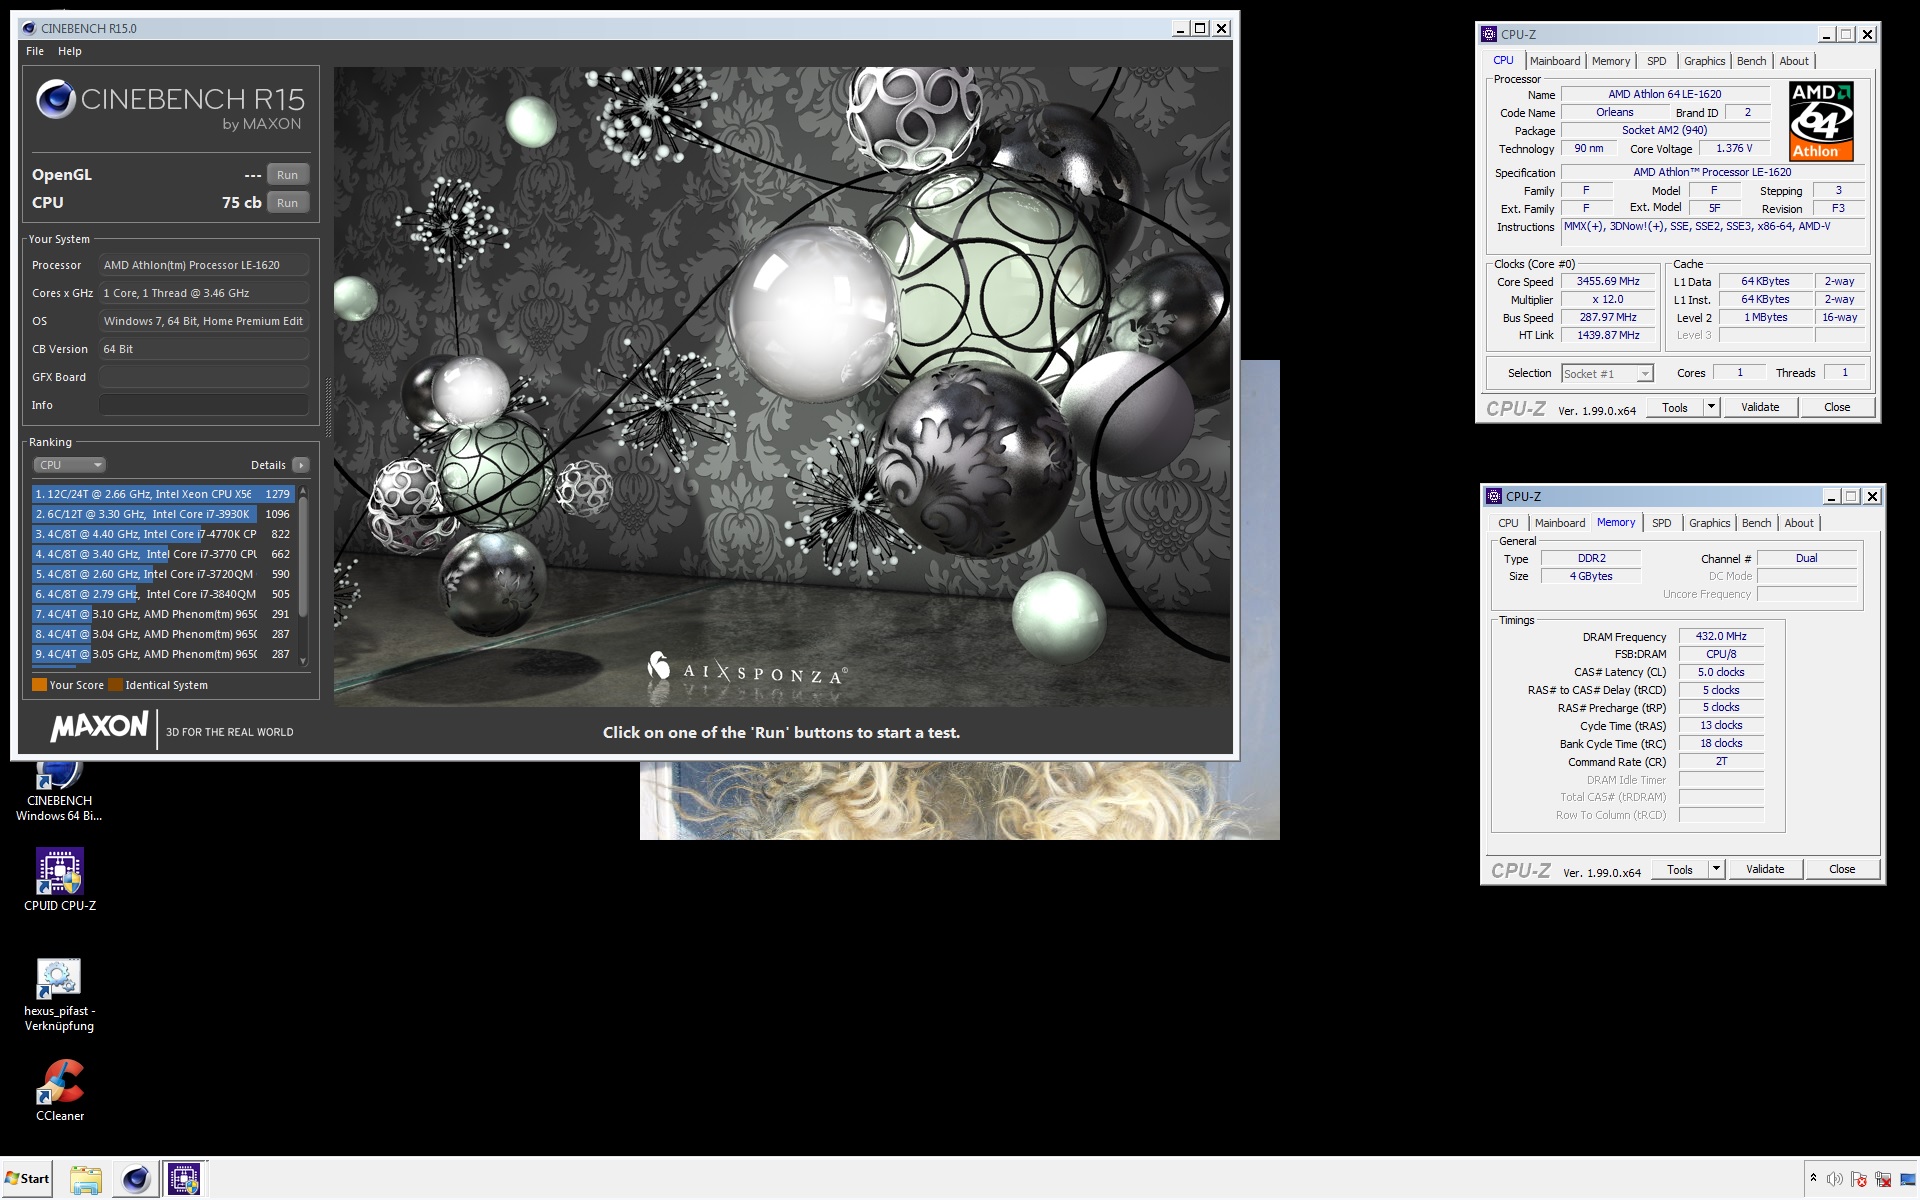Click Core Speed value 3455.69 MHz
This screenshot has width=1920, height=1200.
(1608, 281)
